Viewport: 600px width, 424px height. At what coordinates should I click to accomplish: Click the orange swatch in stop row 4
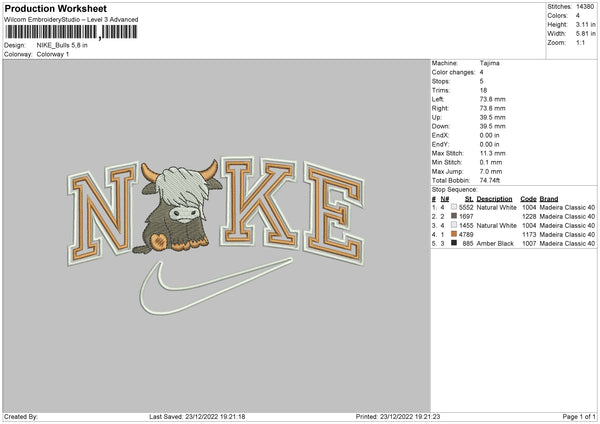point(454,234)
